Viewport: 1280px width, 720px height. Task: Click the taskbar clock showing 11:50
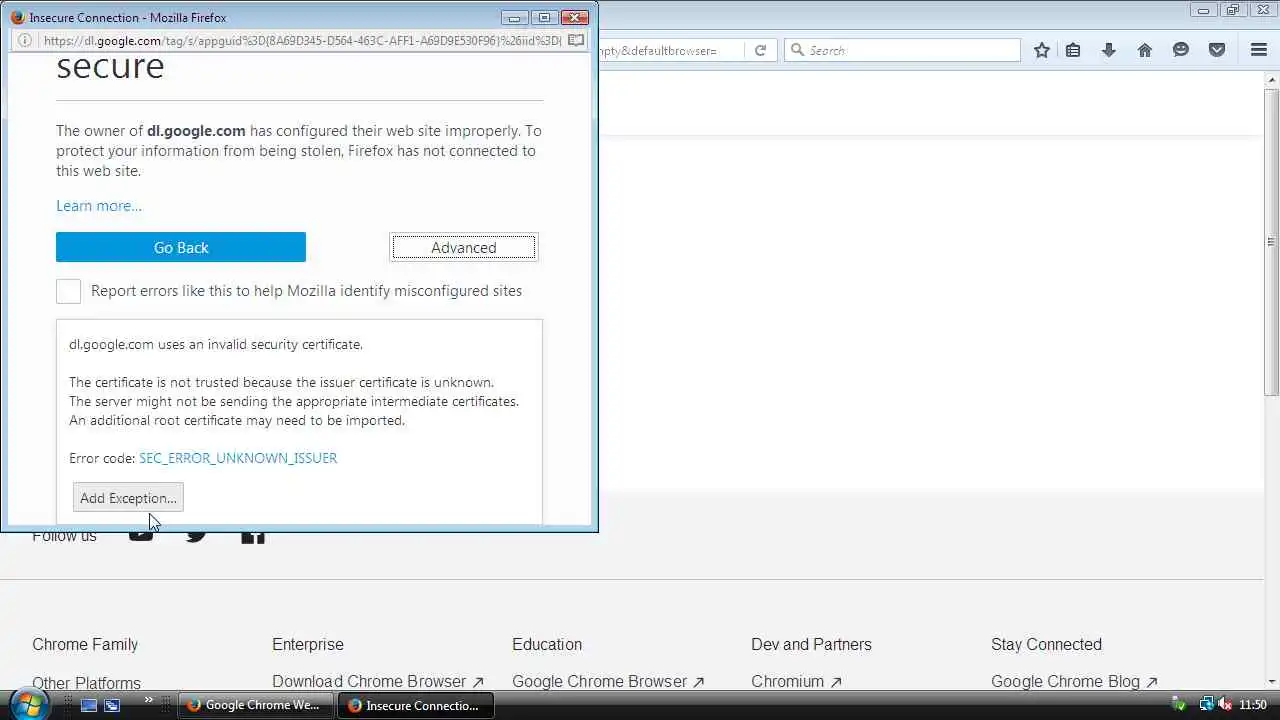[x=1253, y=705]
